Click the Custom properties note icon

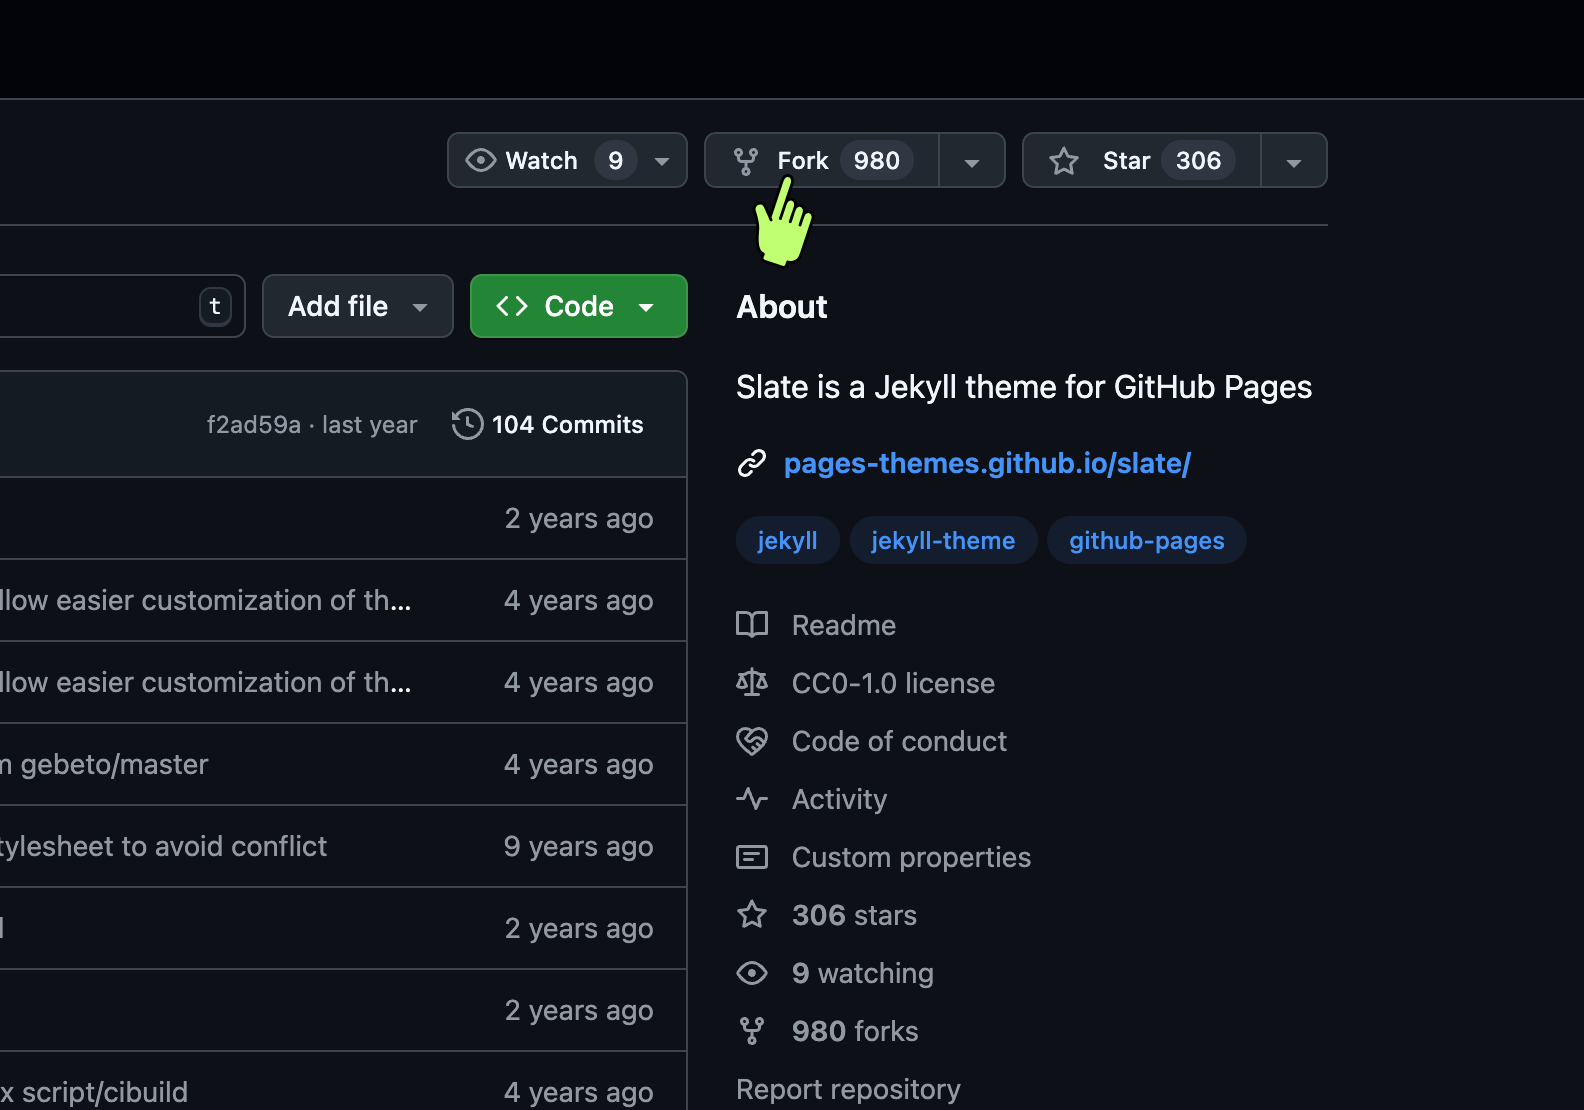click(x=752, y=857)
